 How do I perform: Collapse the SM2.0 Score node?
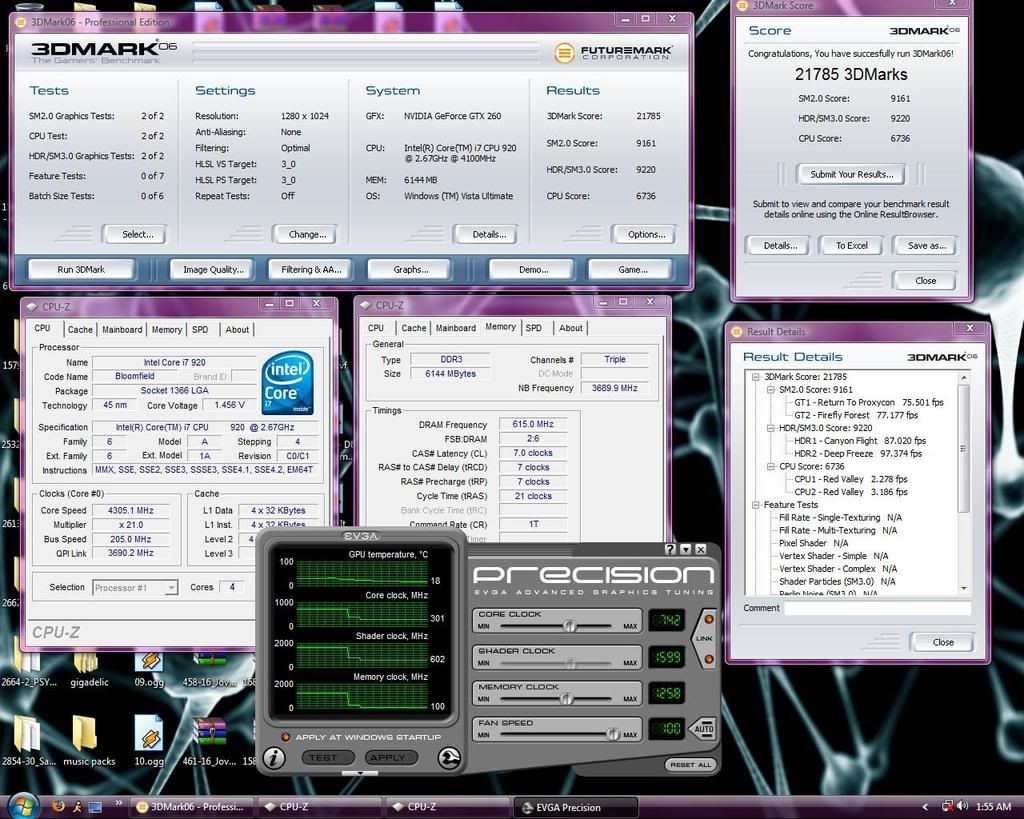771,389
